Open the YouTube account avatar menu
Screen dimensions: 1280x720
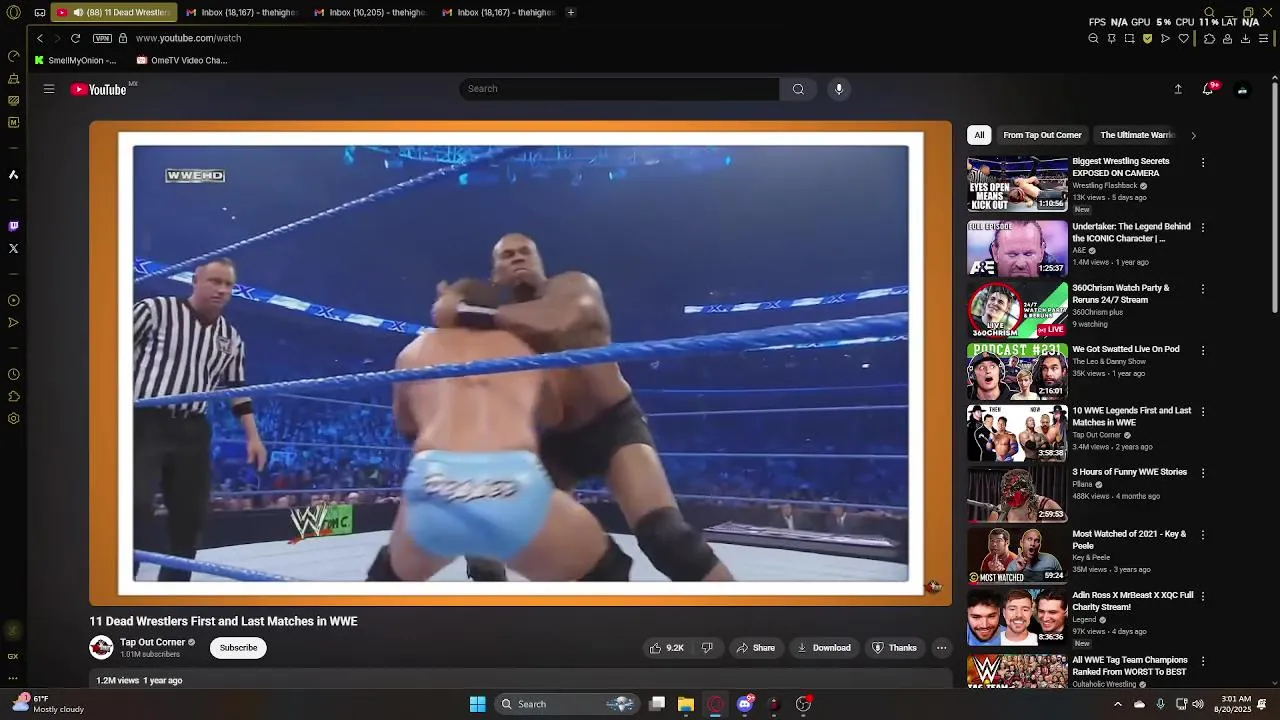(1242, 89)
